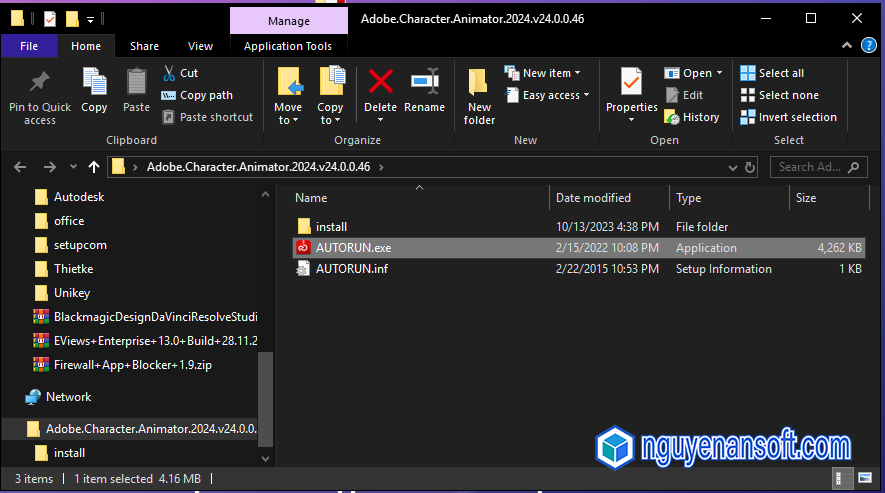Image resolution: width=885 pixels, height=493 pixels.
Task: Click History in the Open group
Action: click(692, 117)
